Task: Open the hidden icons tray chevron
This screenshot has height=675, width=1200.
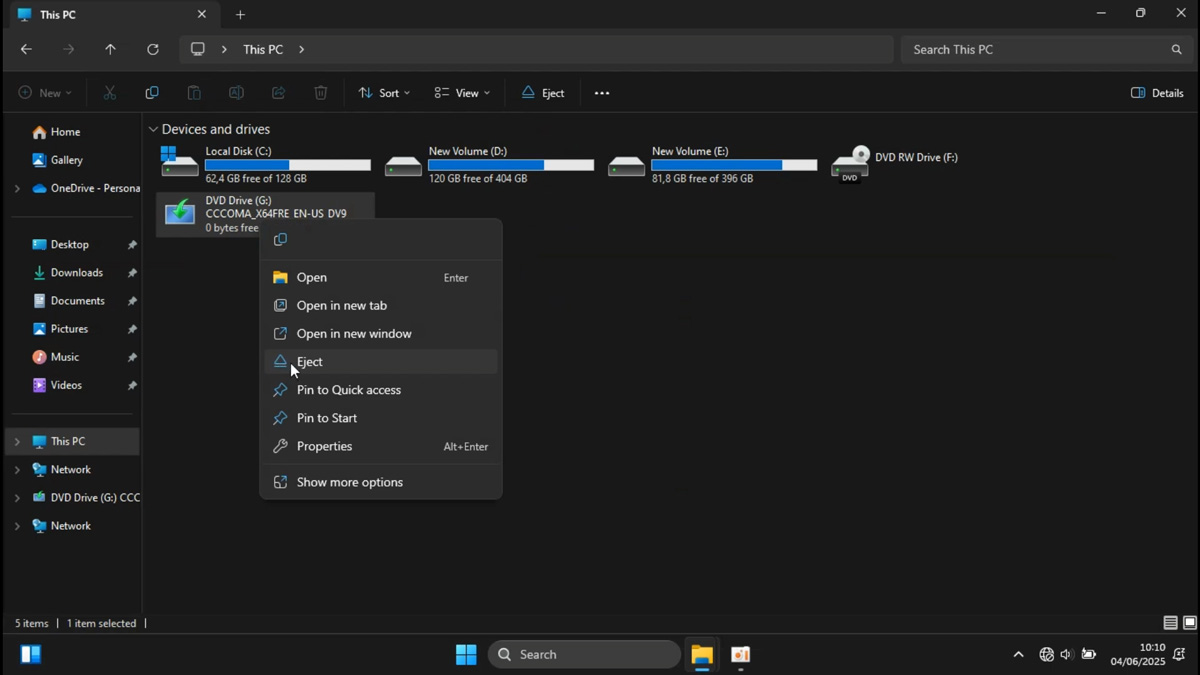Action: pyautogui.click(x=1018, y=654)
